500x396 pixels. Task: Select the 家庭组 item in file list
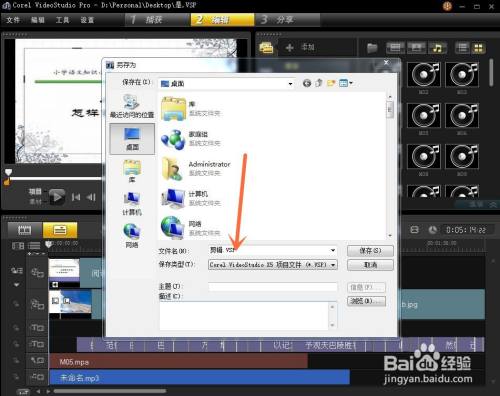point(191,139)
